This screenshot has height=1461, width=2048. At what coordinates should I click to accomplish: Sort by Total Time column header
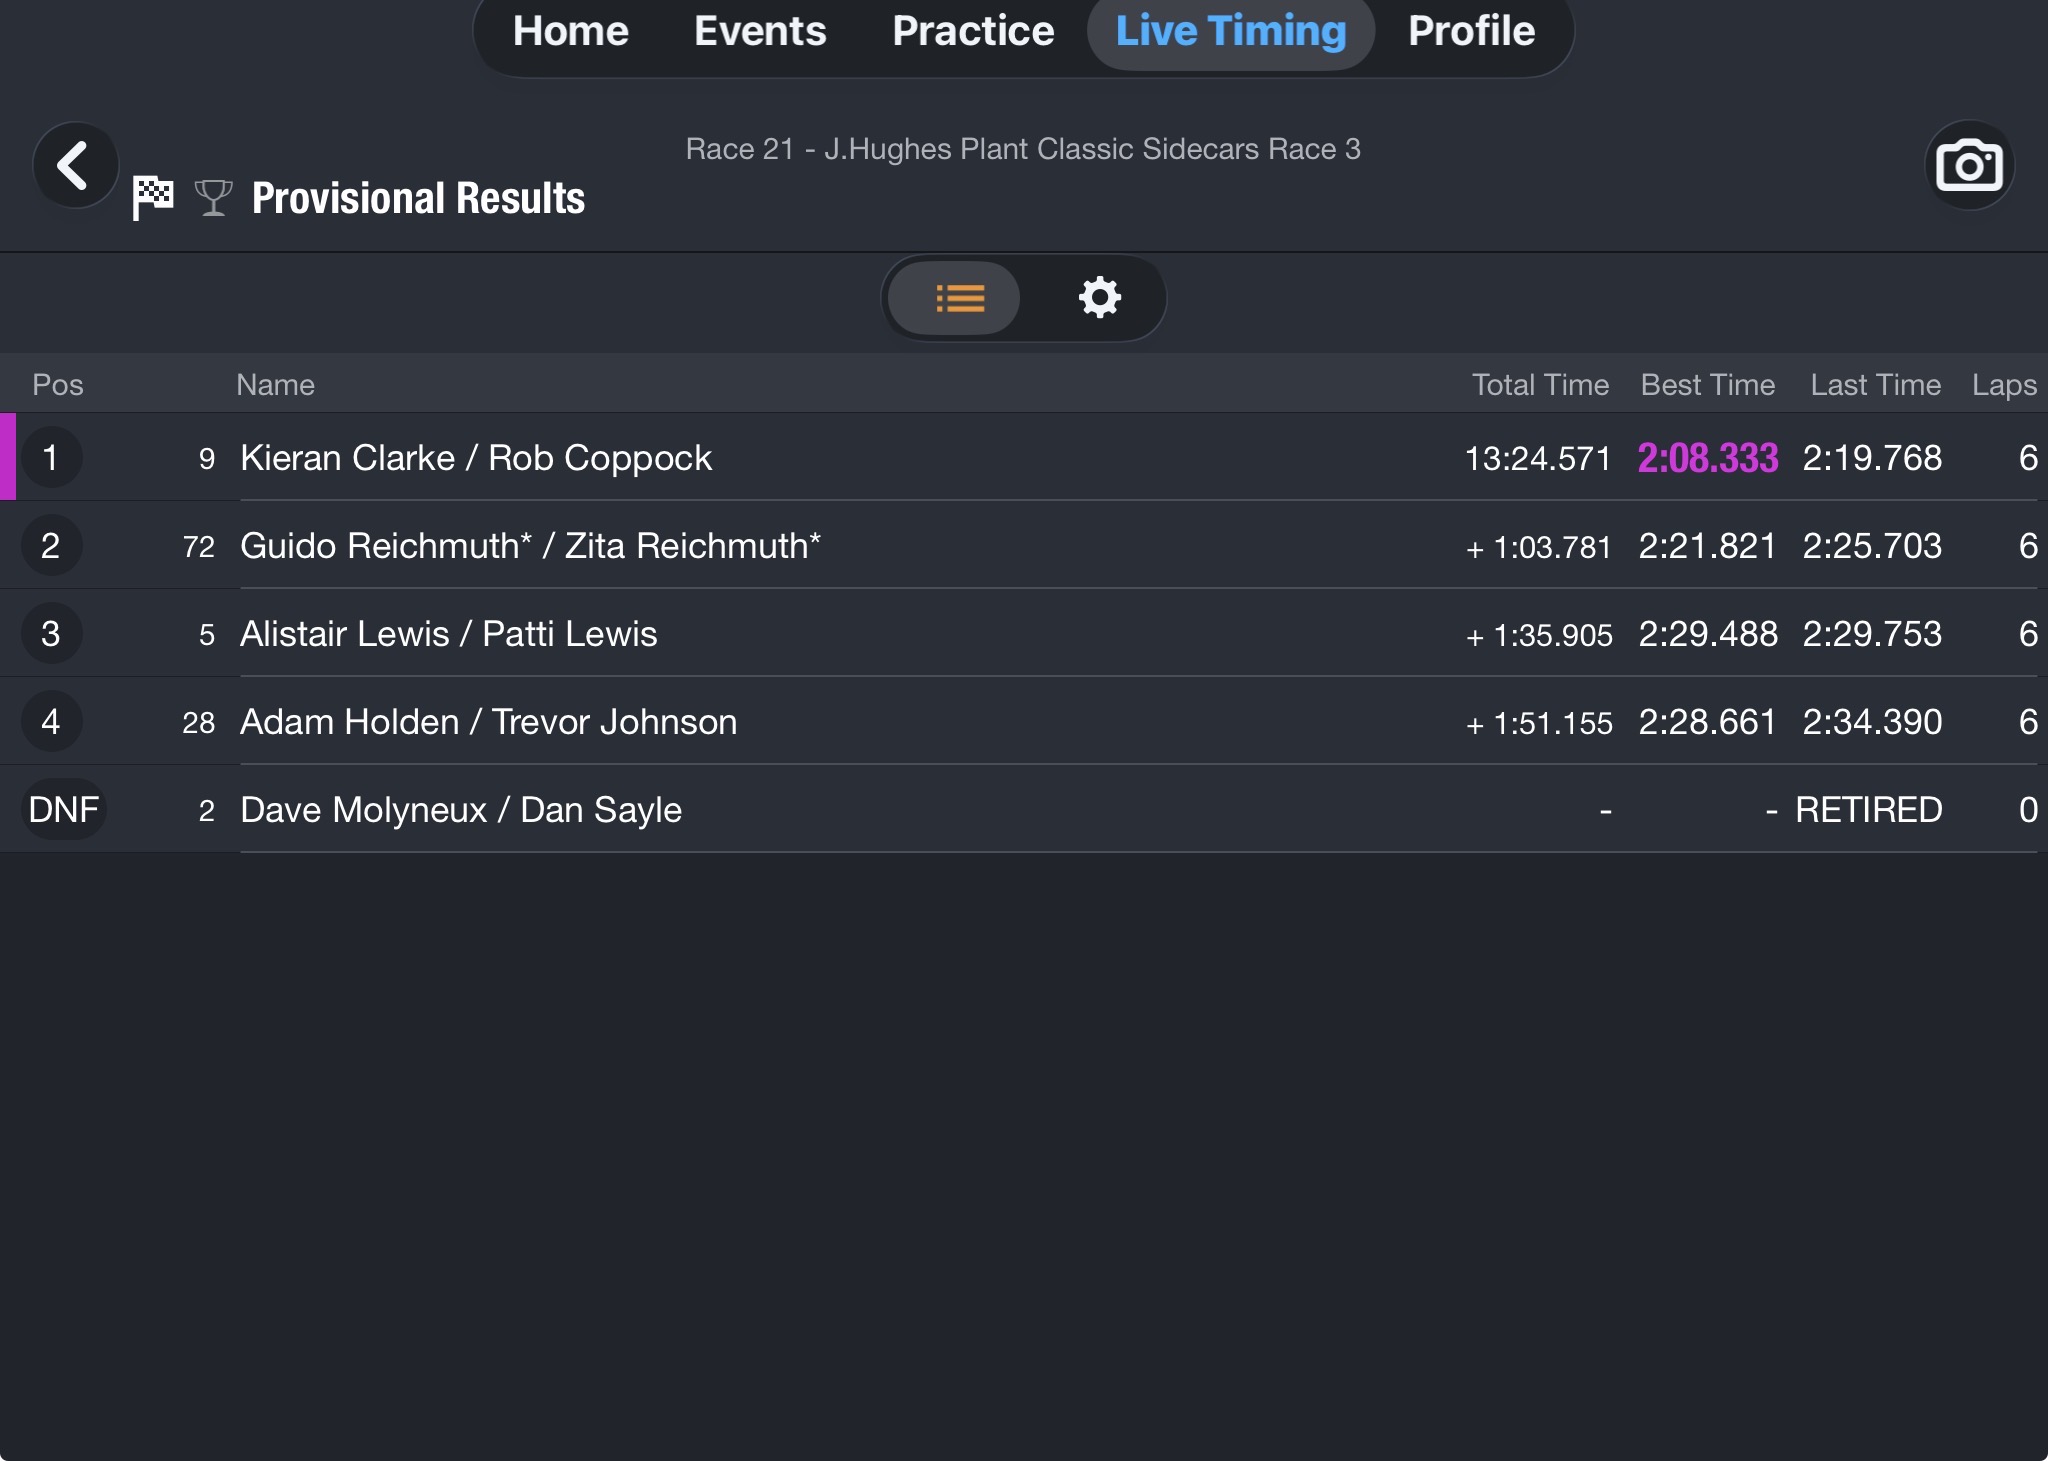[x=1540, y=385]
